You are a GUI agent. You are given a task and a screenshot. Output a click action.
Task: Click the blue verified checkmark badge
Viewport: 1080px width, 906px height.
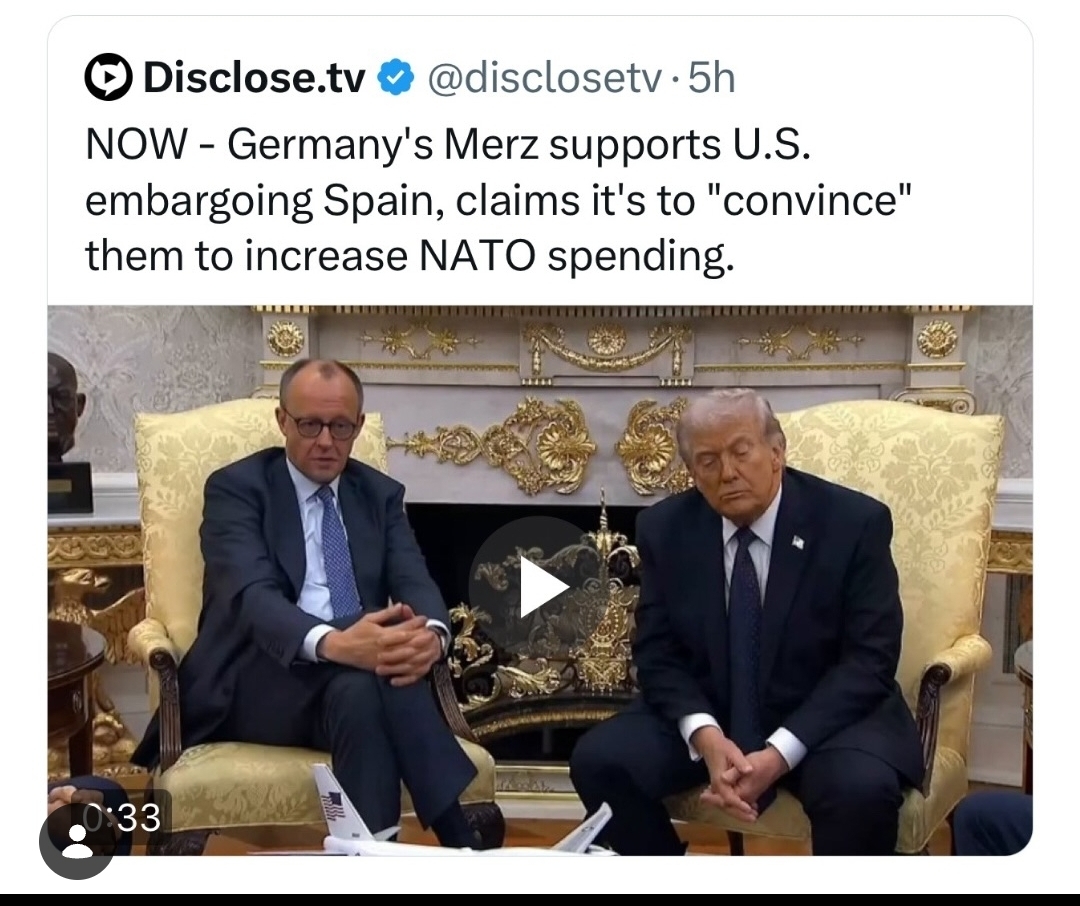(x=395, y=77)
